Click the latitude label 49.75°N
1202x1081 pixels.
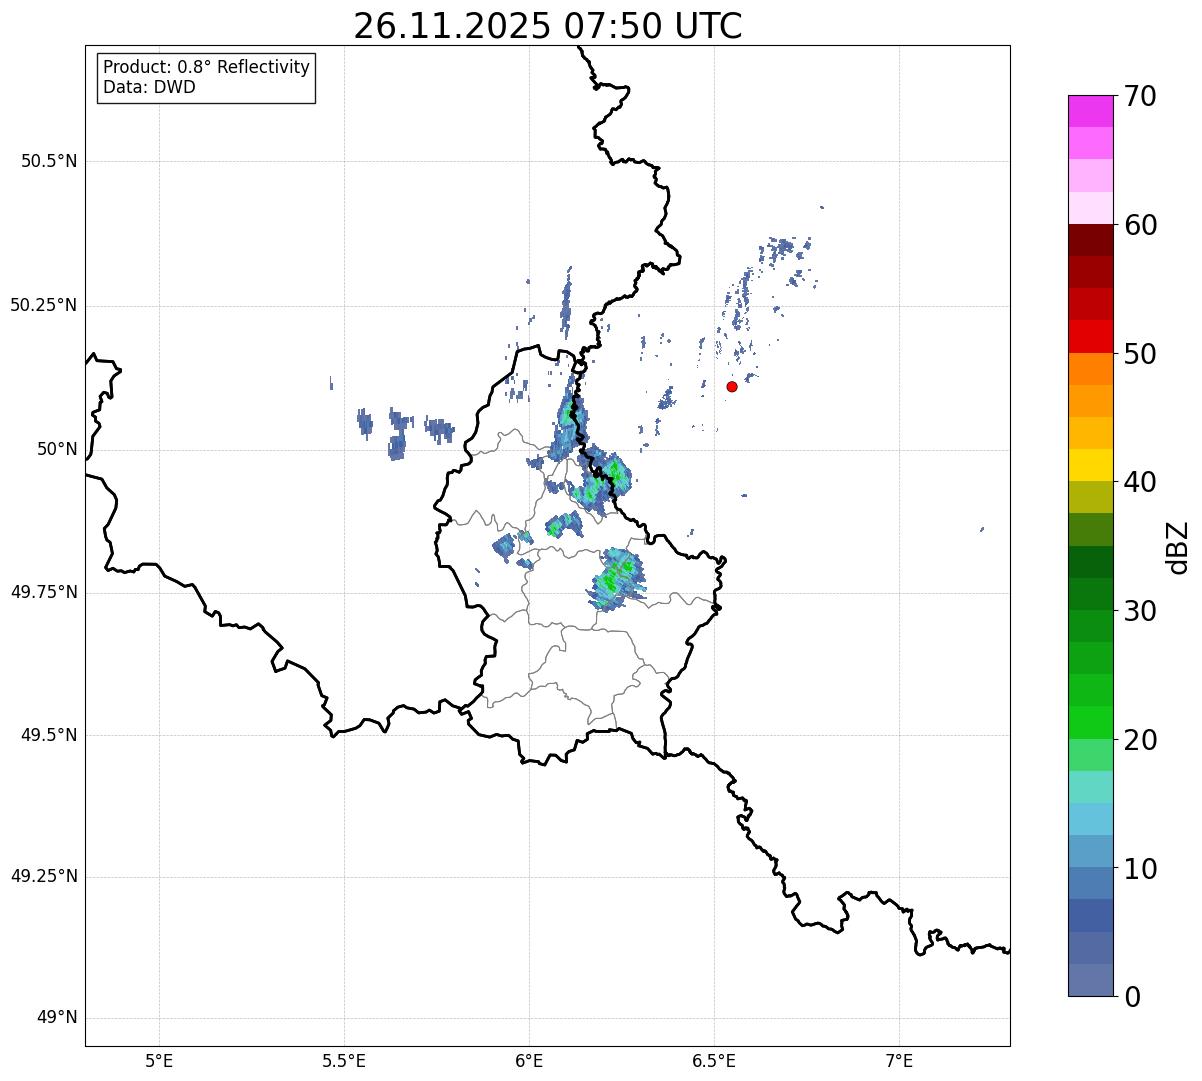tap(43, 592)
